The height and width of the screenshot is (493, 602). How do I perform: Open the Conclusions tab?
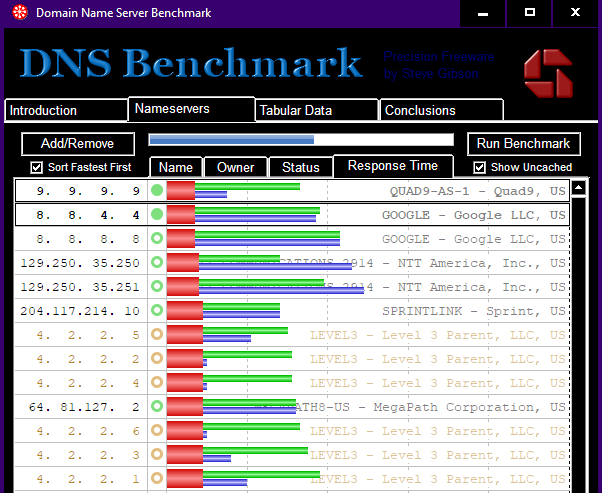click(x=442, y=111)
